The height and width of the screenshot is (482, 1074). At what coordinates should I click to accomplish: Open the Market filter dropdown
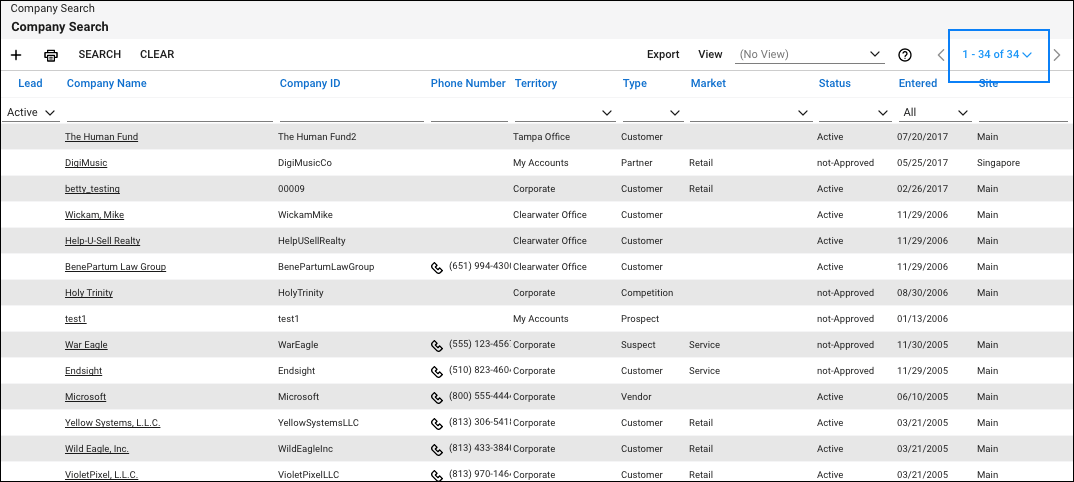751,112
